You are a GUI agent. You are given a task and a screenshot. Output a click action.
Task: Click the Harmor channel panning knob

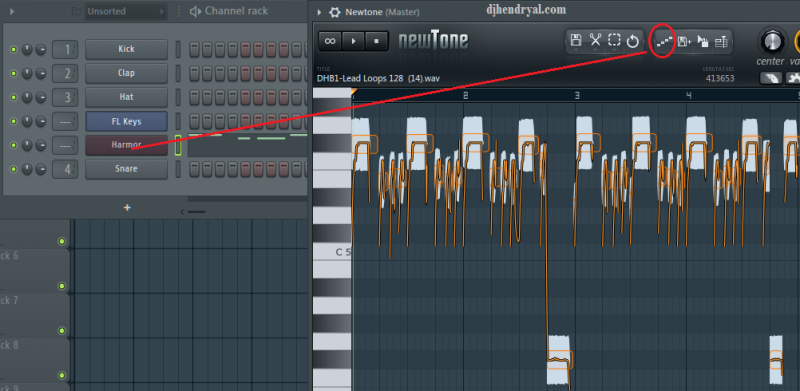tap(27, 146)
